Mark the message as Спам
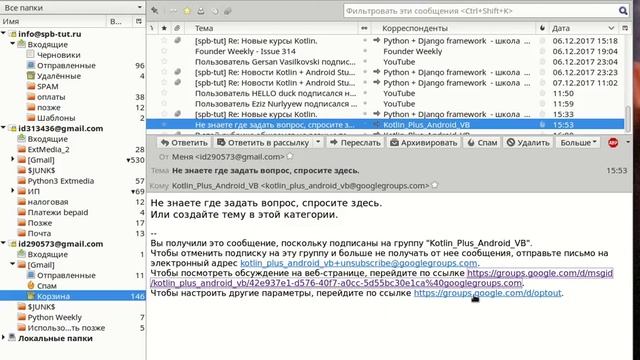Image resolution: width=640 pixels, height=360 pixels. [482, 143]
